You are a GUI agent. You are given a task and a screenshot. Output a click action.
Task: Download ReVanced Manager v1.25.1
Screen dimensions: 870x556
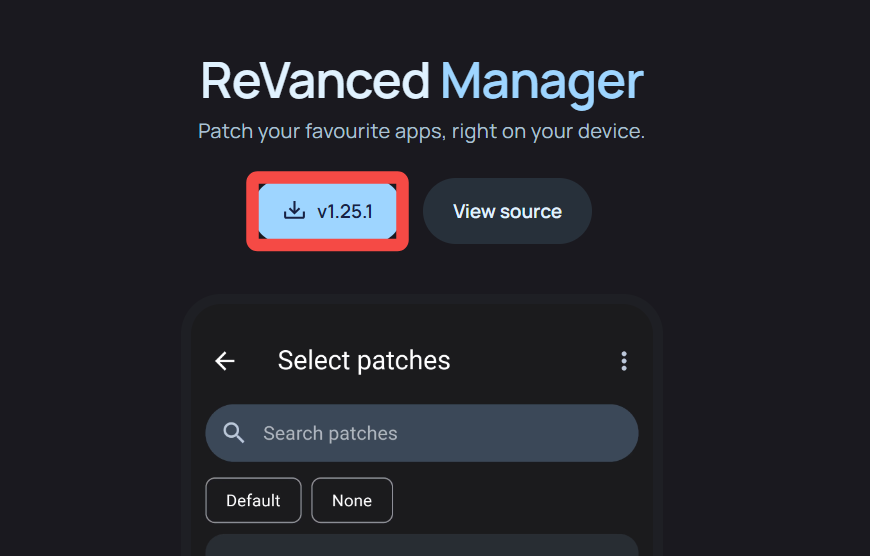click(327, 211)
